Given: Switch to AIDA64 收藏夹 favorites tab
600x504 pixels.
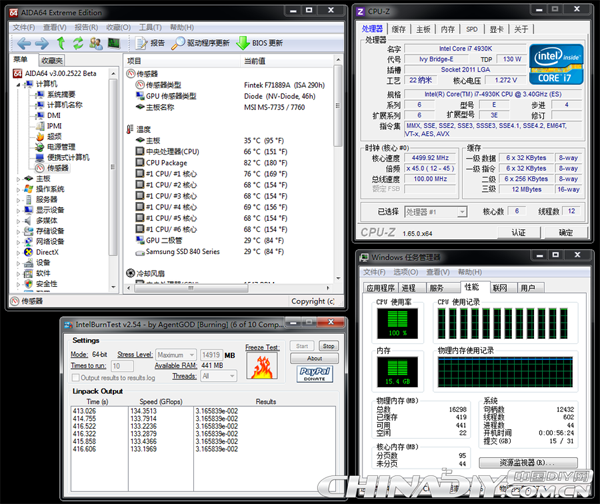Looking at the screenshot, I should pyautogui.click(x=52, y=60).
